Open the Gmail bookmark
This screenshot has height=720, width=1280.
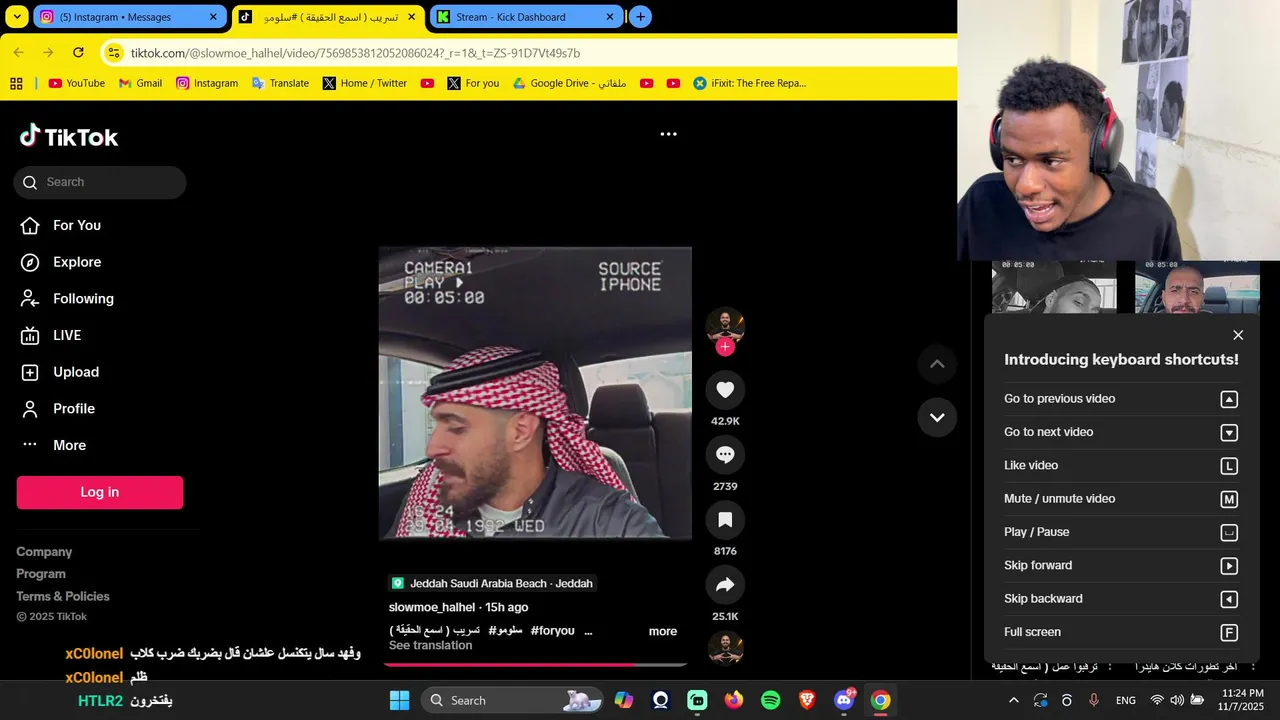pyautogui.click(x=140, y=84)
